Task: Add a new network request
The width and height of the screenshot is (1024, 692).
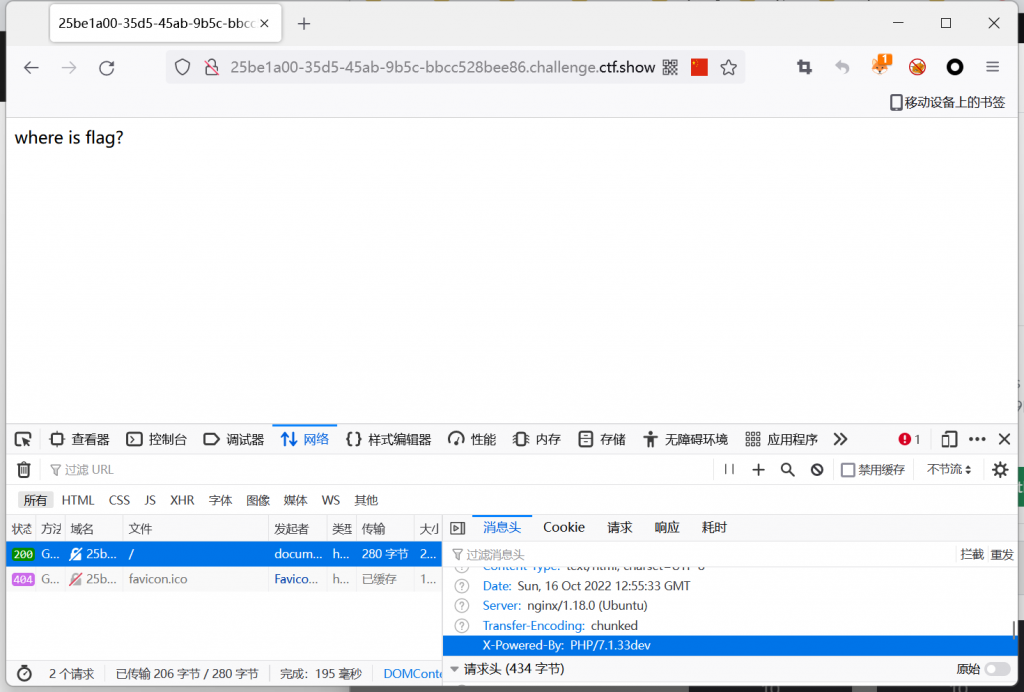Action: coord(758,469)
